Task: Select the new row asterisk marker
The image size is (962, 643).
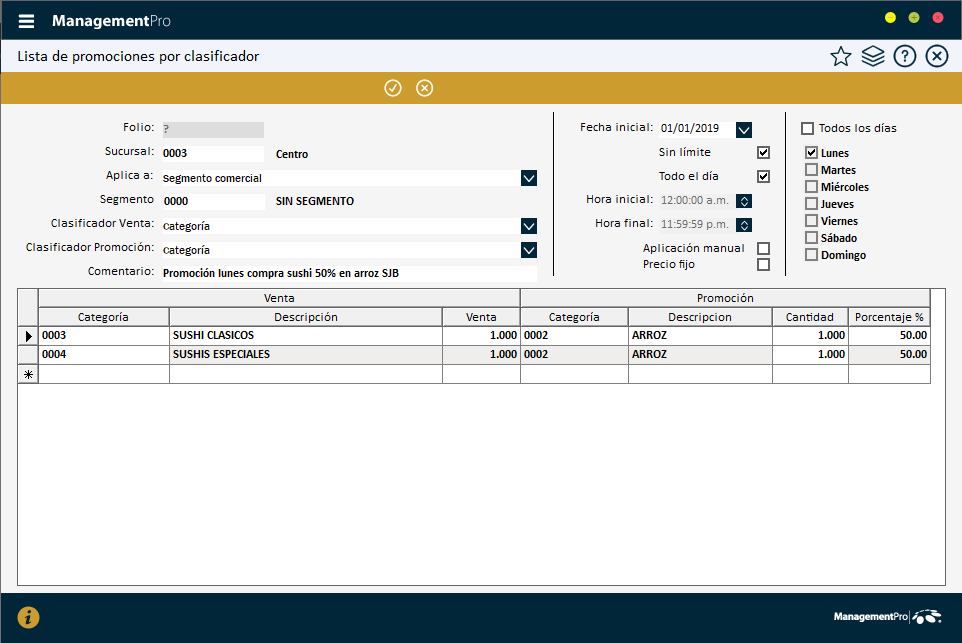Action: tap(28, 374)
